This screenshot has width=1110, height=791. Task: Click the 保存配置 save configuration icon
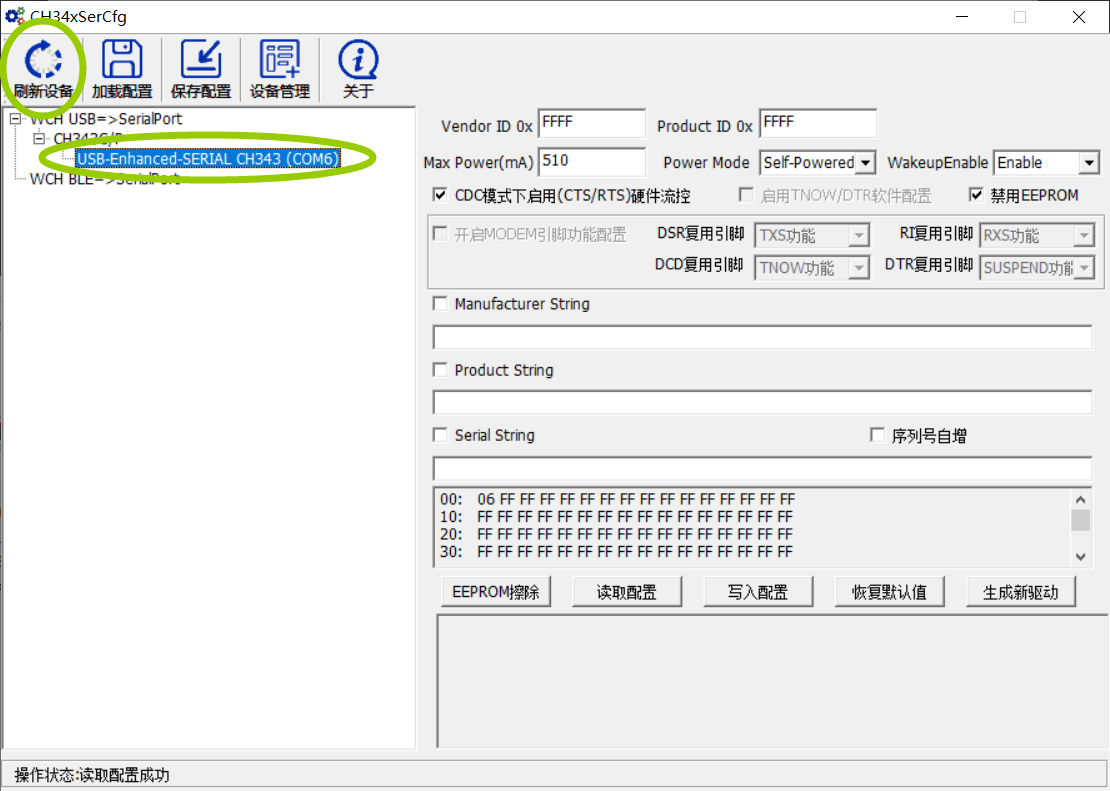coord(201,68)
